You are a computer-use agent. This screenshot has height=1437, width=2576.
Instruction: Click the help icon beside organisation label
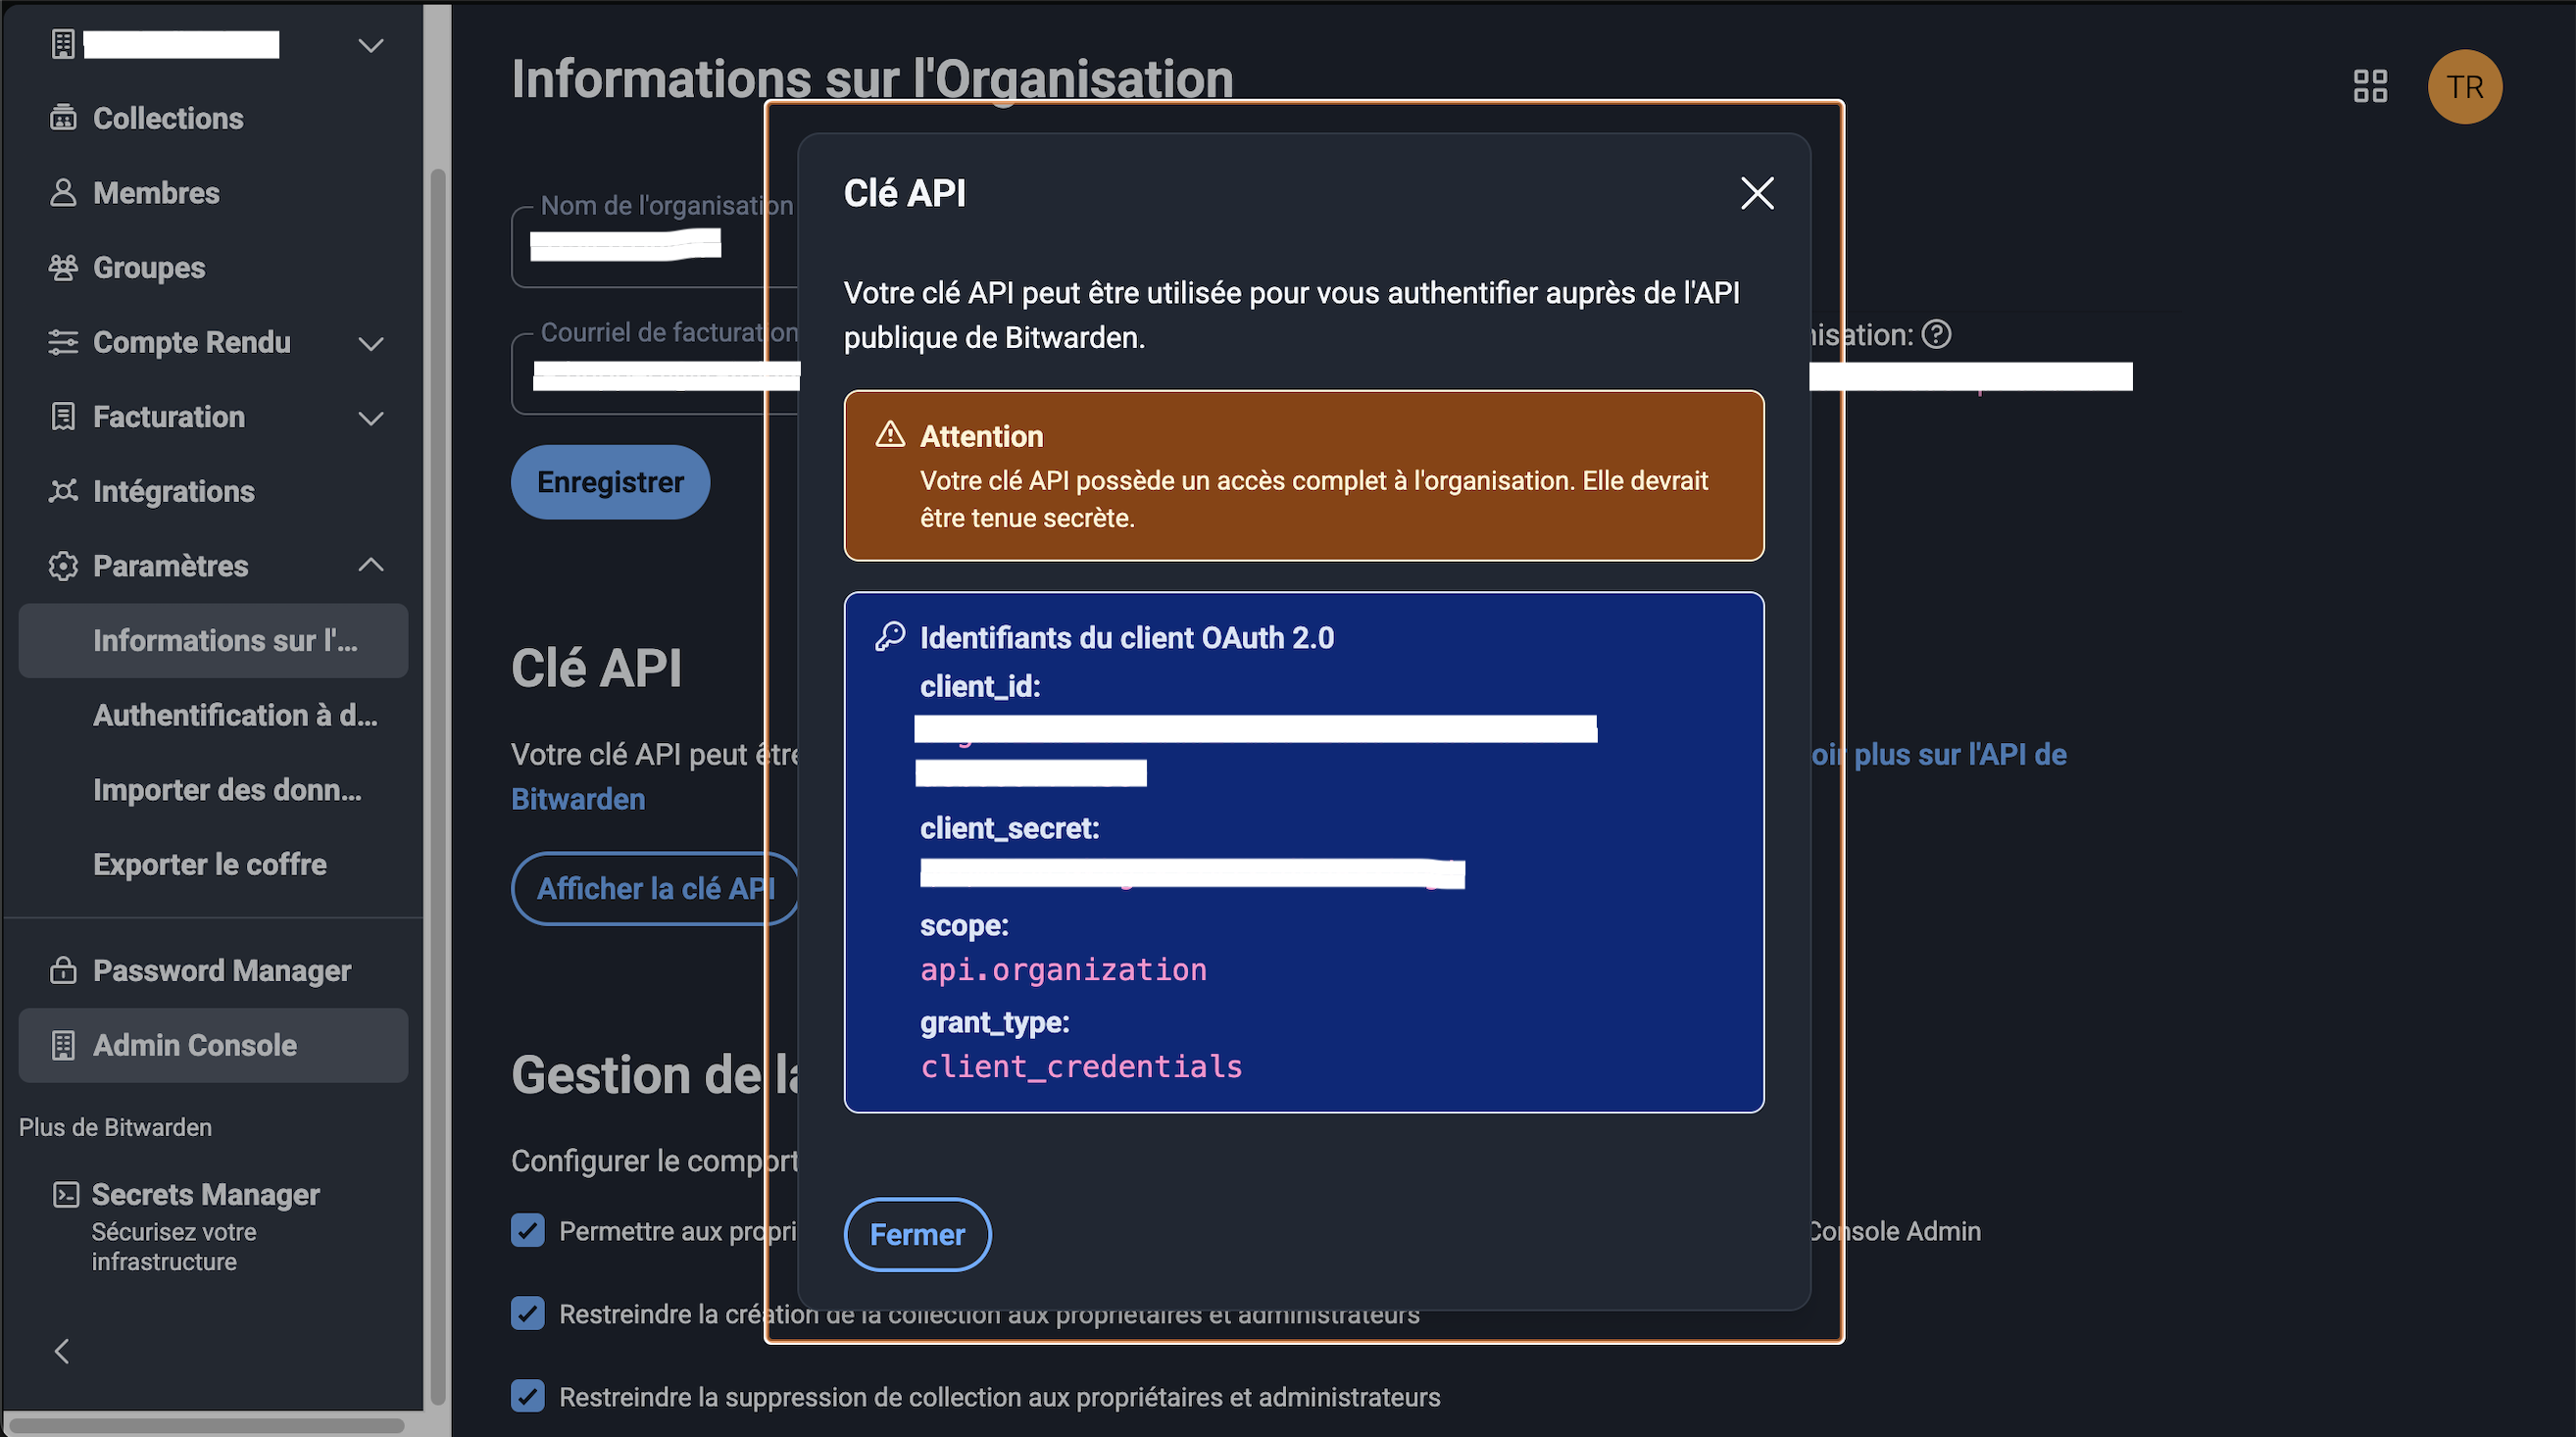point(1937,334)
